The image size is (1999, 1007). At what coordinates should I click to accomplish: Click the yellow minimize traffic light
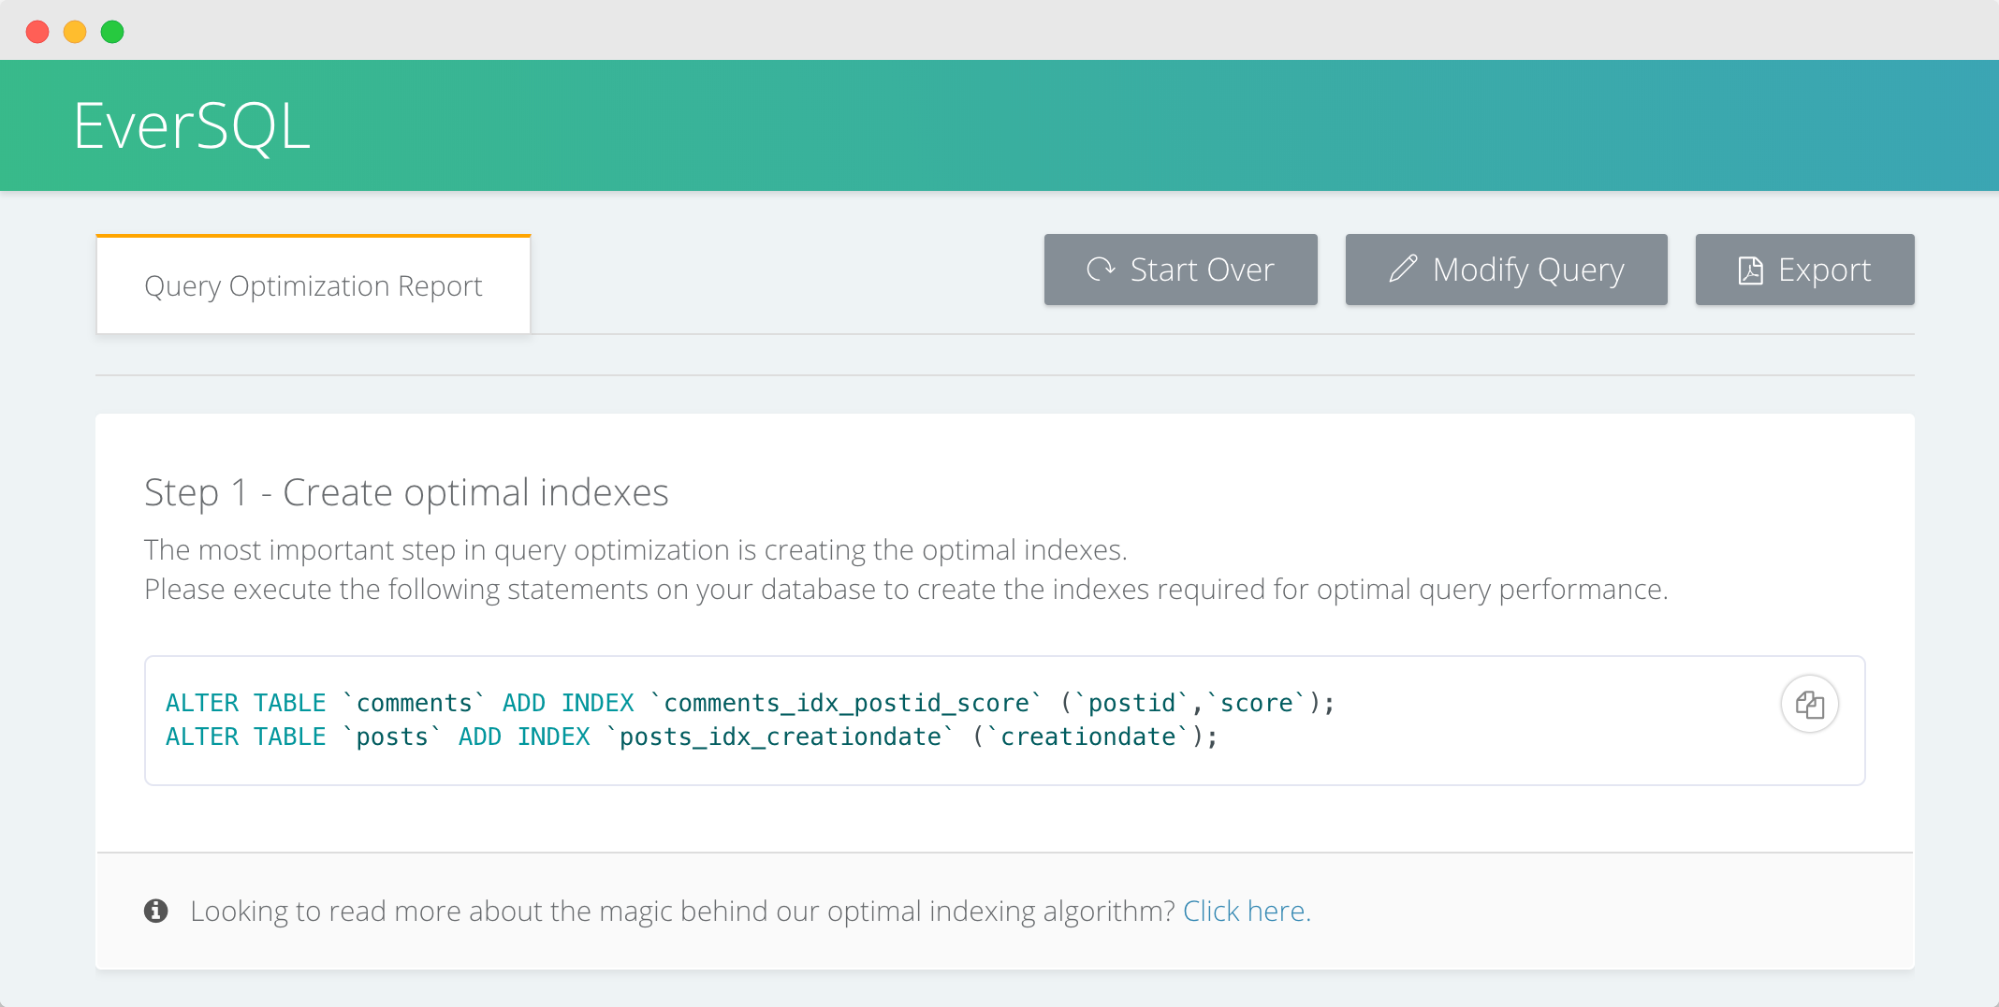pyautogui.click(x=75, y=31)
